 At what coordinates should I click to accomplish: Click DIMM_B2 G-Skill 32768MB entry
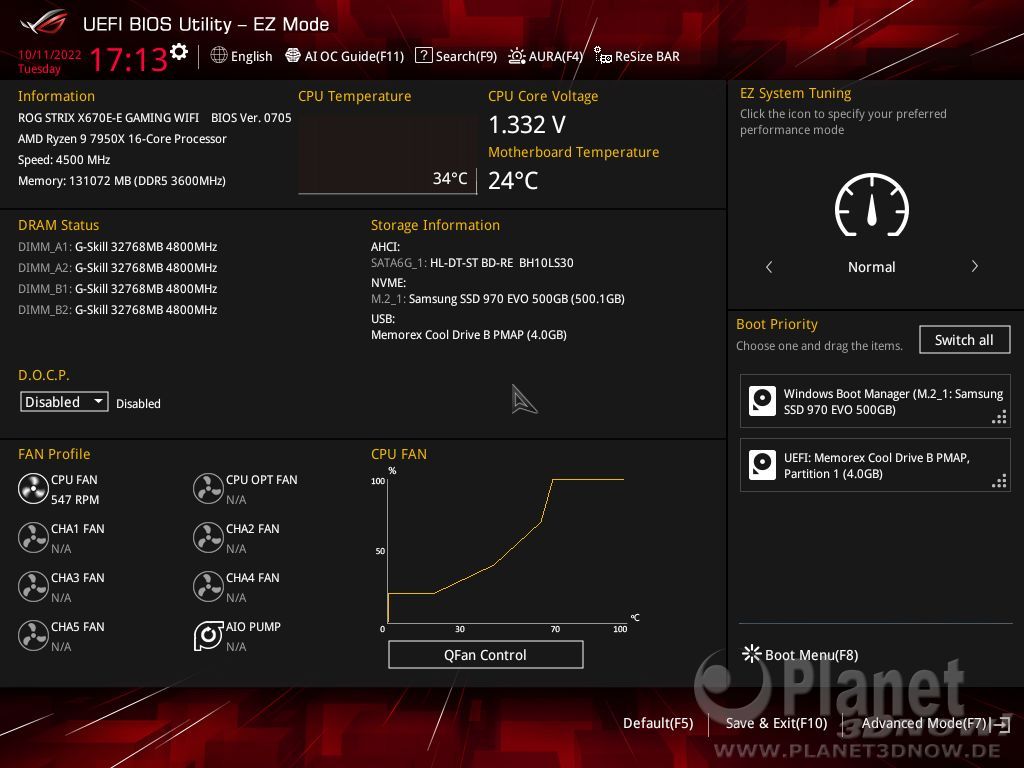coord(118,310)
